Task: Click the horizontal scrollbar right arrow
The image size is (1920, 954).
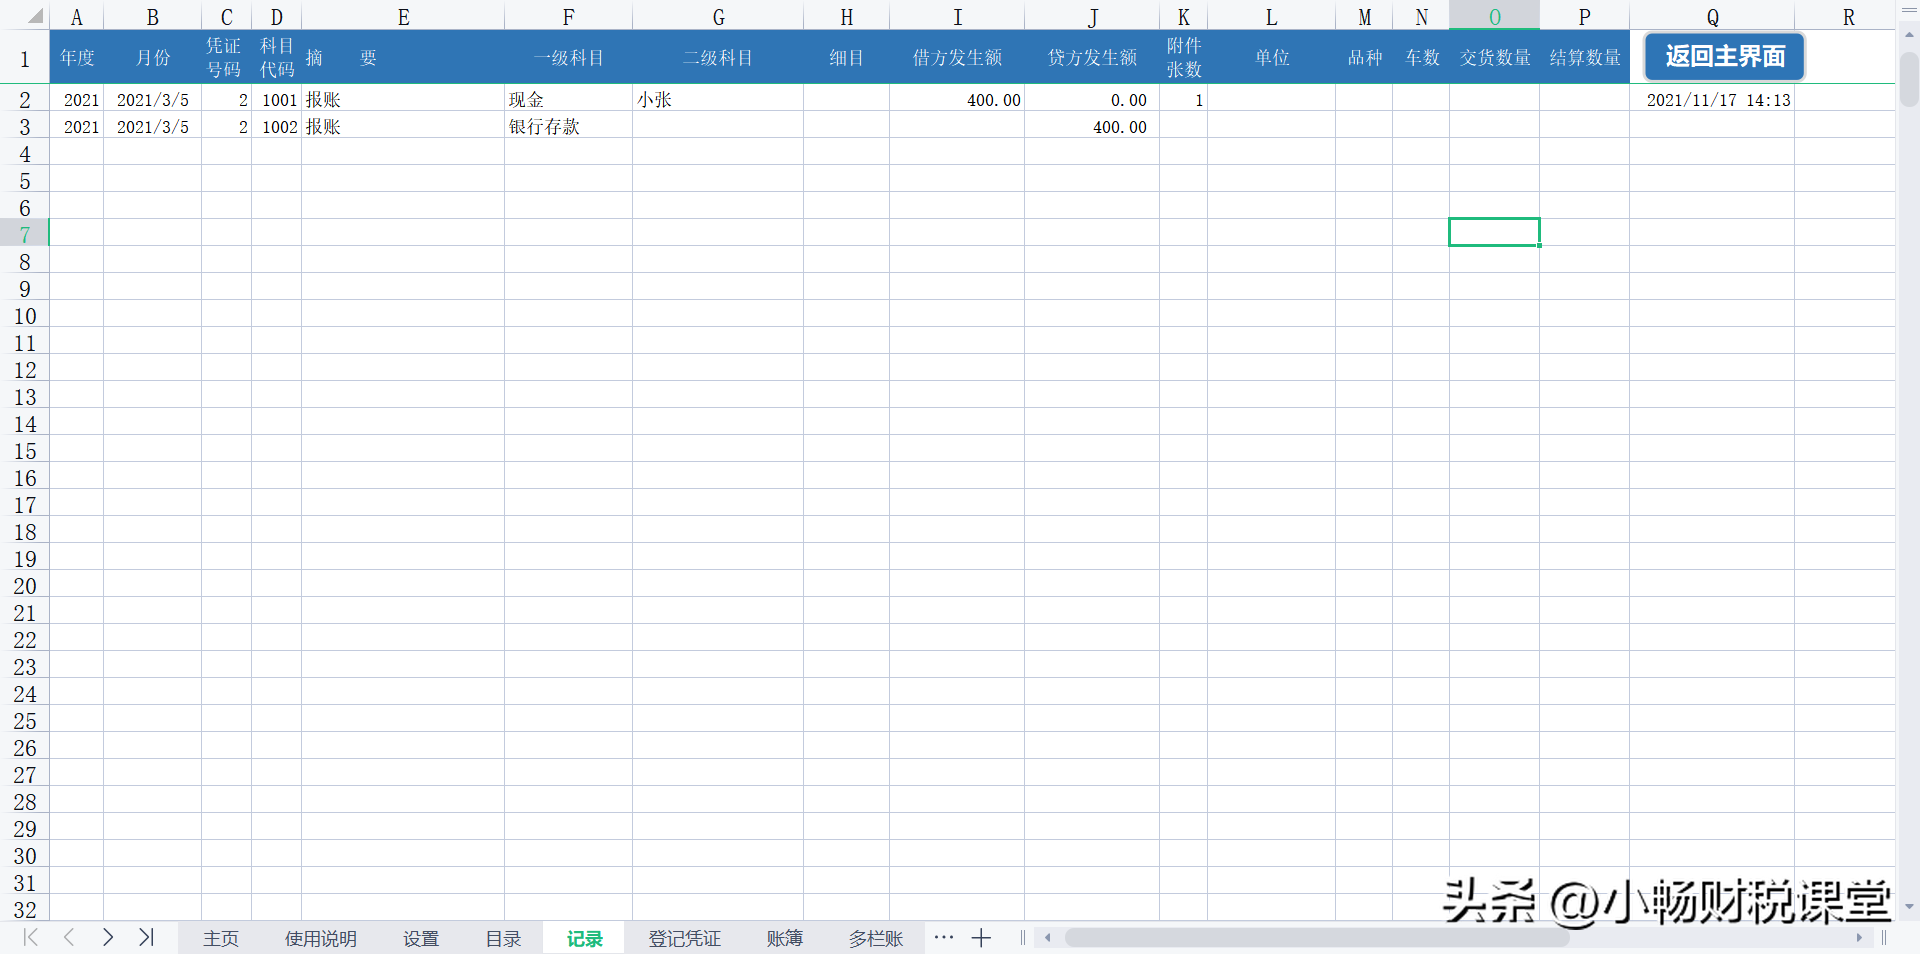Action: 1859,938
